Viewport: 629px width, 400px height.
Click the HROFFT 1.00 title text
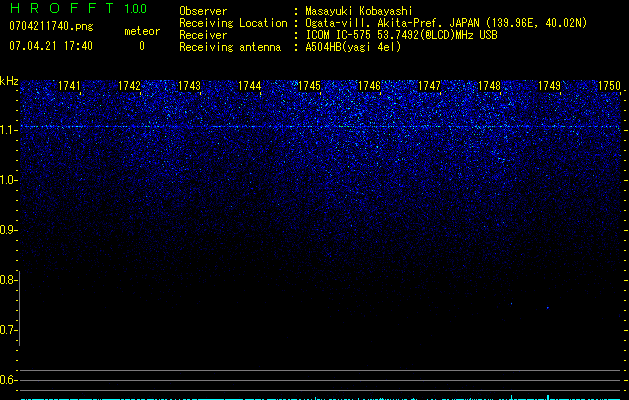[78, 8]
